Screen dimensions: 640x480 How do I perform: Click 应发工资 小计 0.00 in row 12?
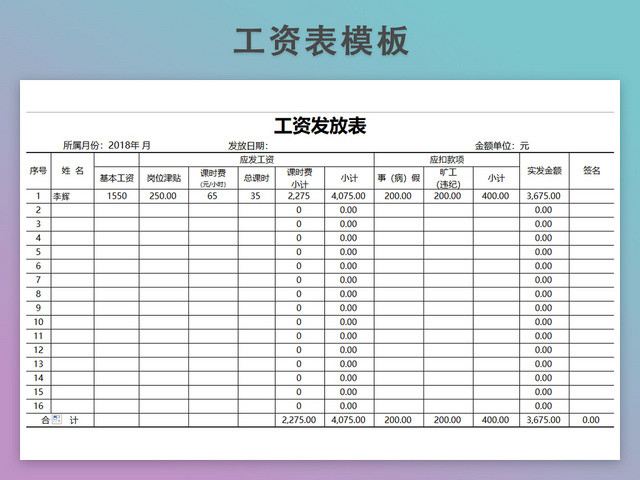[348, 350]
